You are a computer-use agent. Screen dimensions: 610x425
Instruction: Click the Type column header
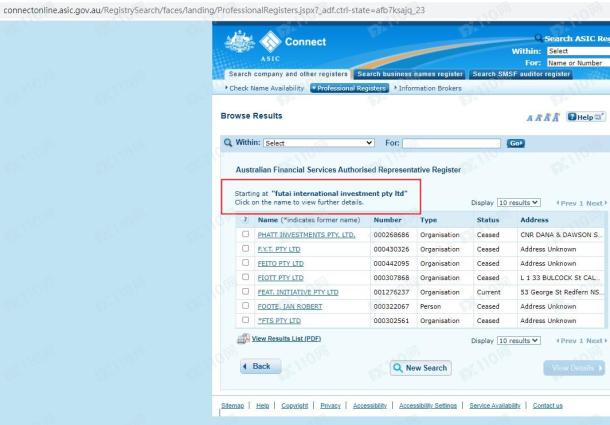coord(428,220)
